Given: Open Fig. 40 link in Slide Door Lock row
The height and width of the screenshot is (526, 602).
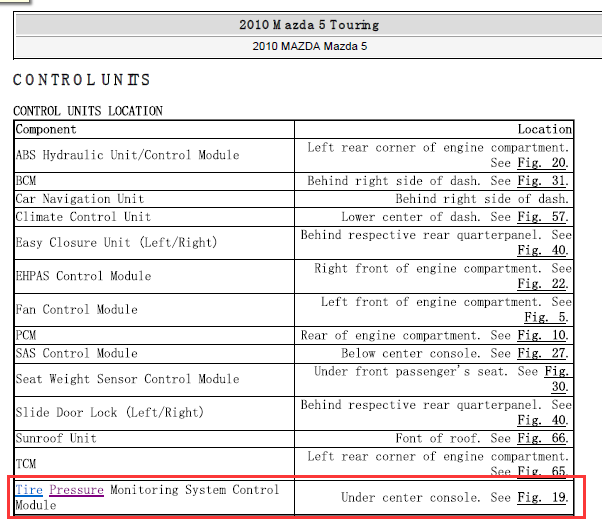Looking at the screenshot, I should click(542, 420).
